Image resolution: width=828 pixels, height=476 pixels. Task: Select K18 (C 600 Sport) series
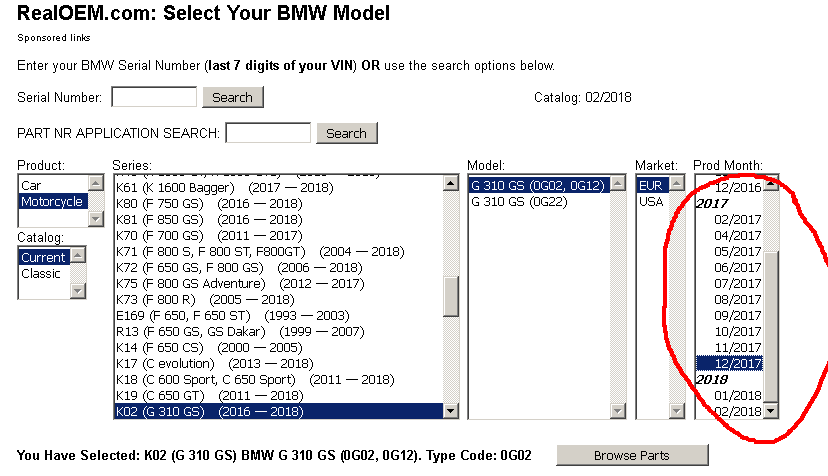click(279, 379)
